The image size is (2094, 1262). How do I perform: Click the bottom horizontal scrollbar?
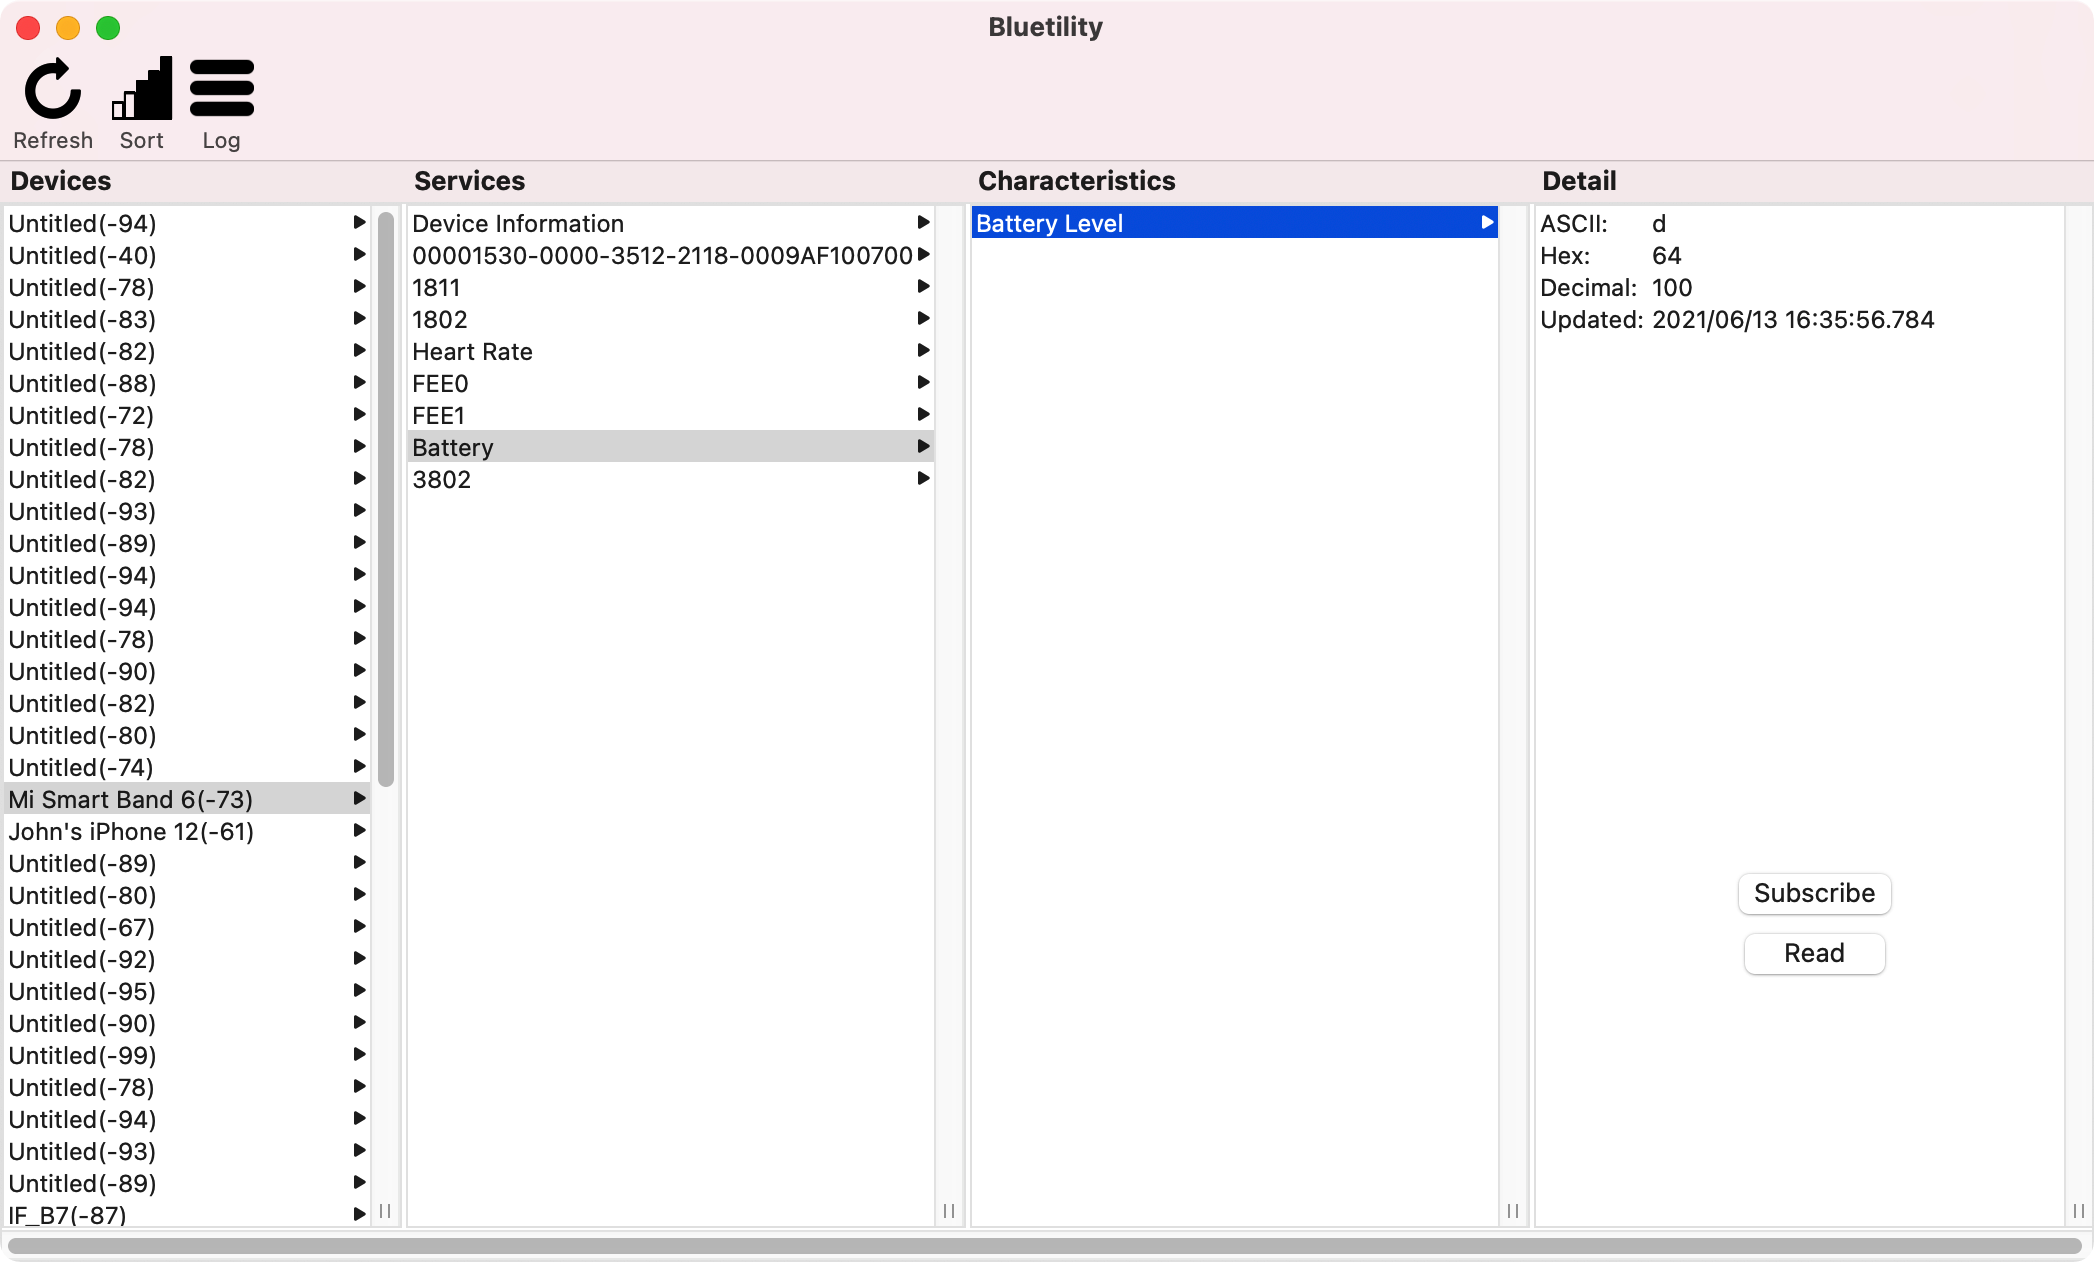point(1045,1246)
